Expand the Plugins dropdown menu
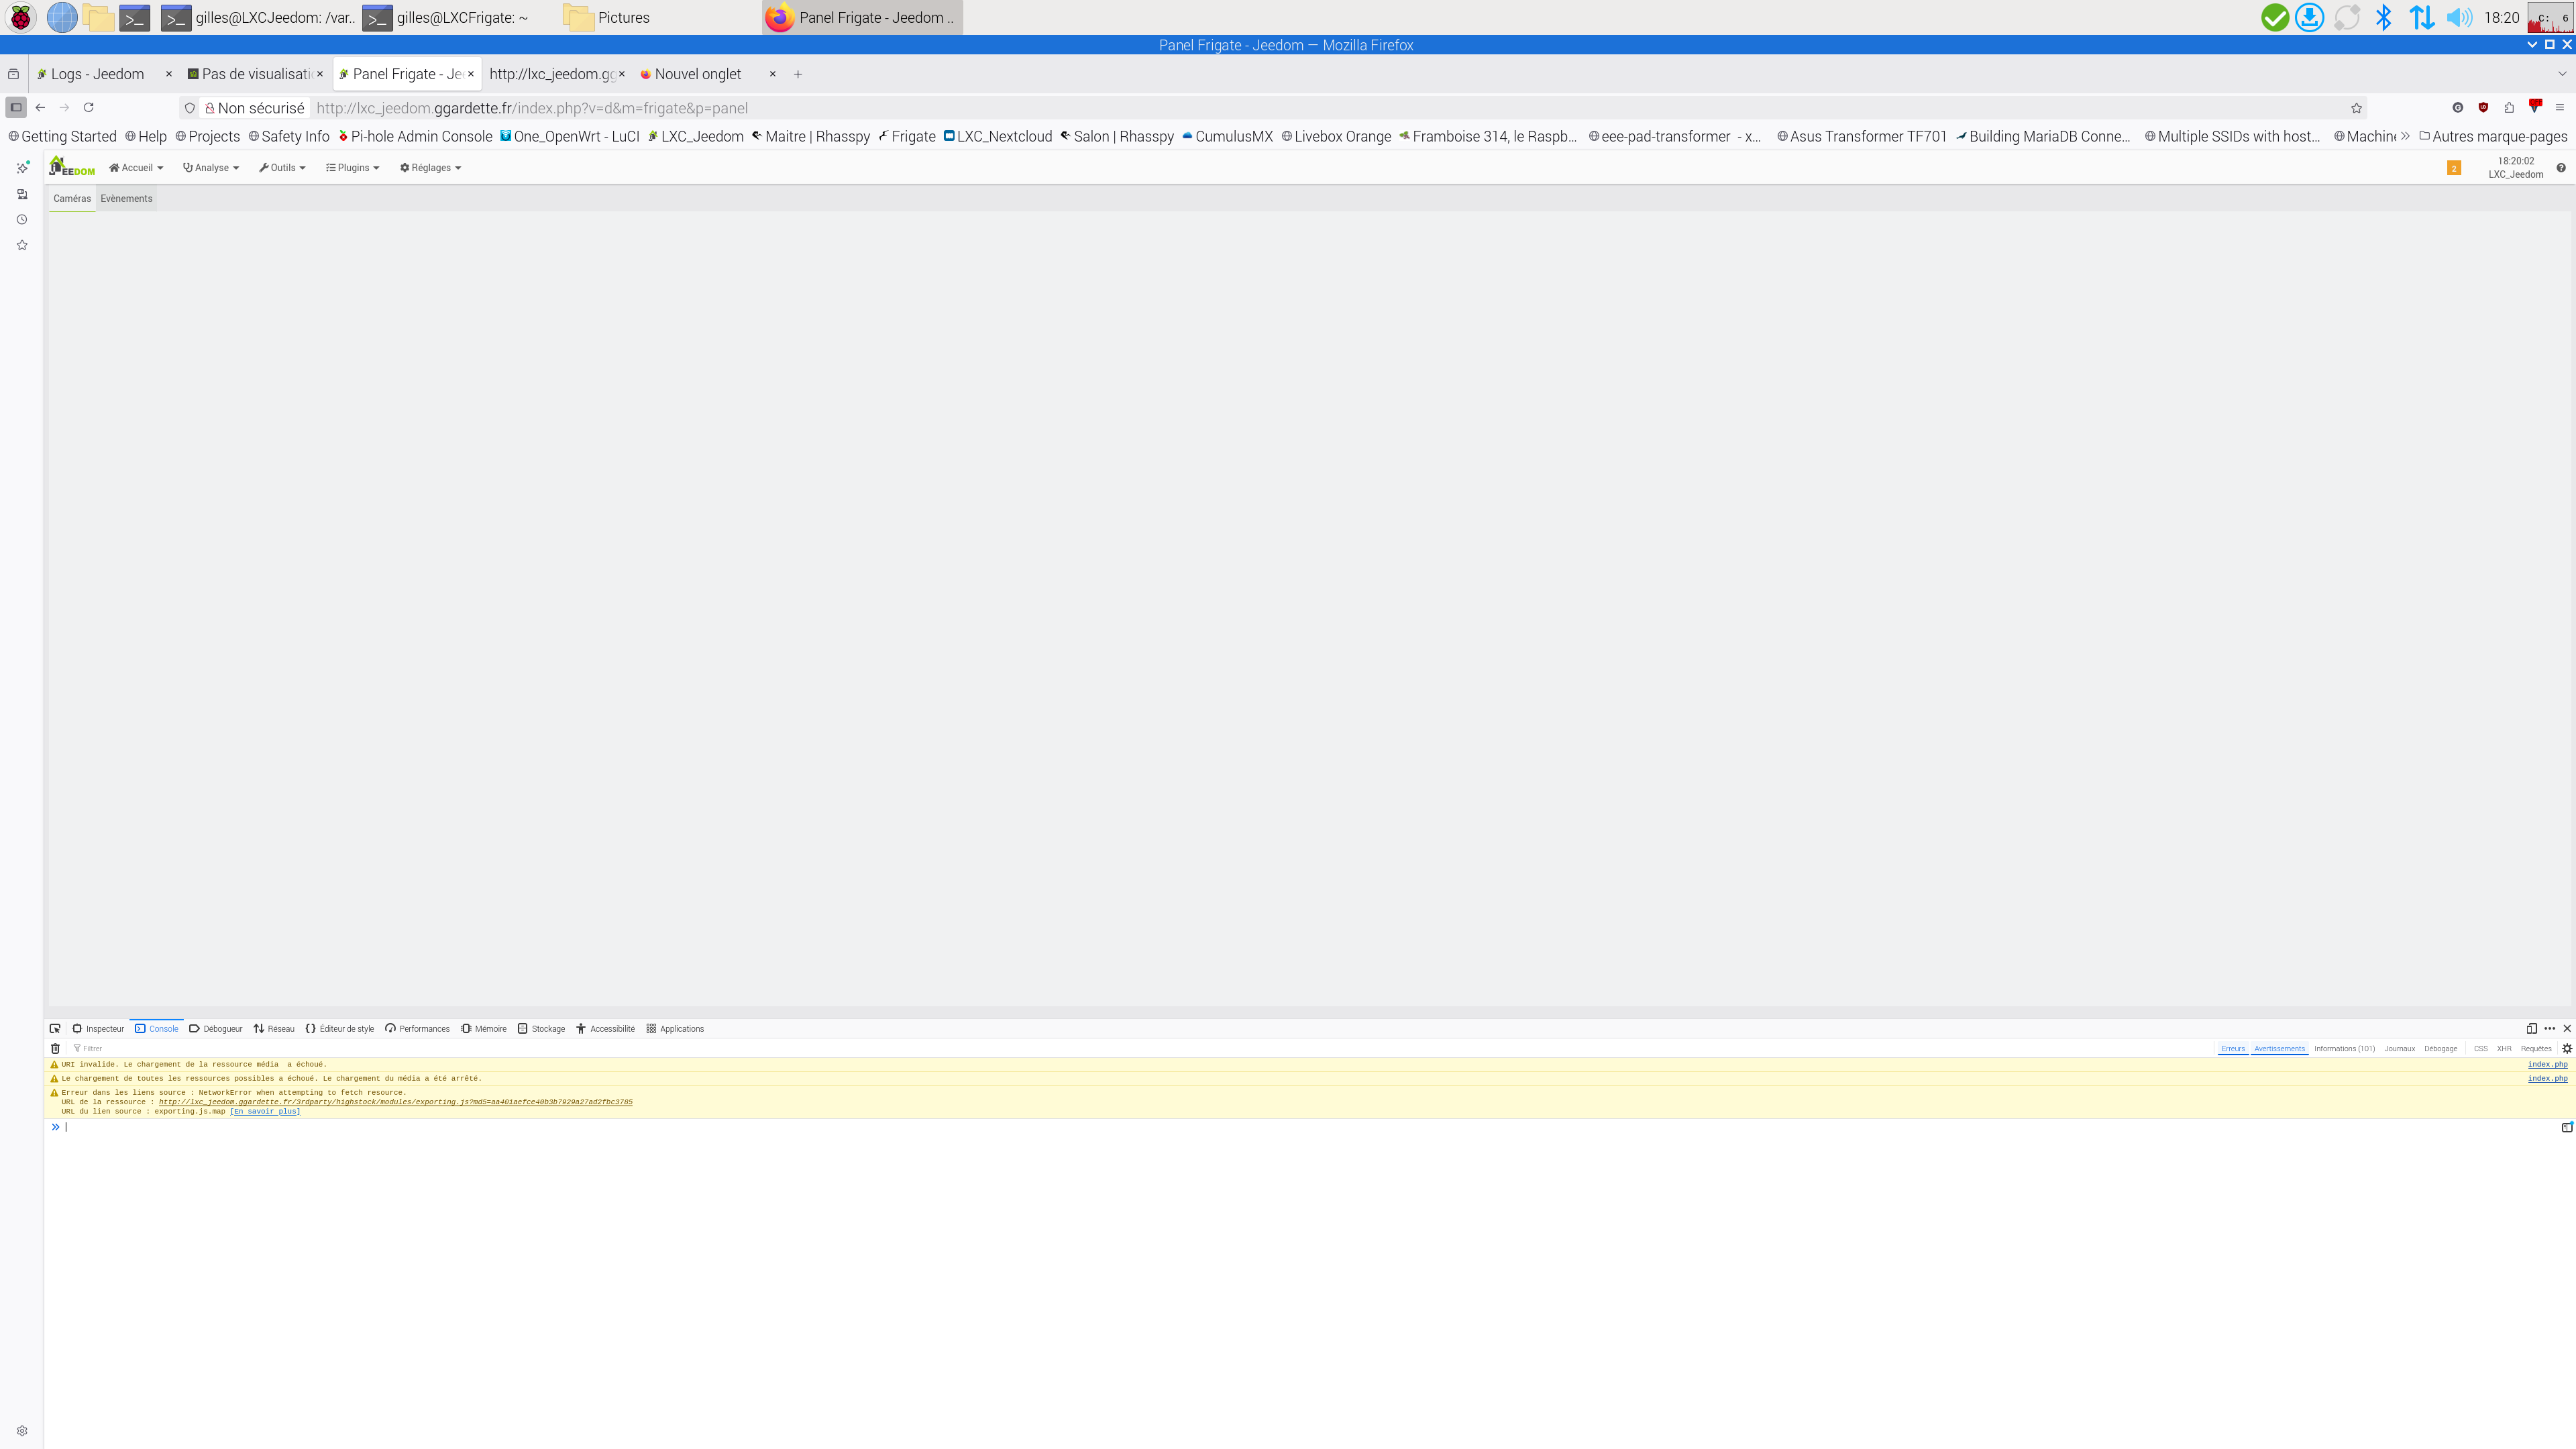Viewport: 2576px width, 1449px height. coord(352,168)
